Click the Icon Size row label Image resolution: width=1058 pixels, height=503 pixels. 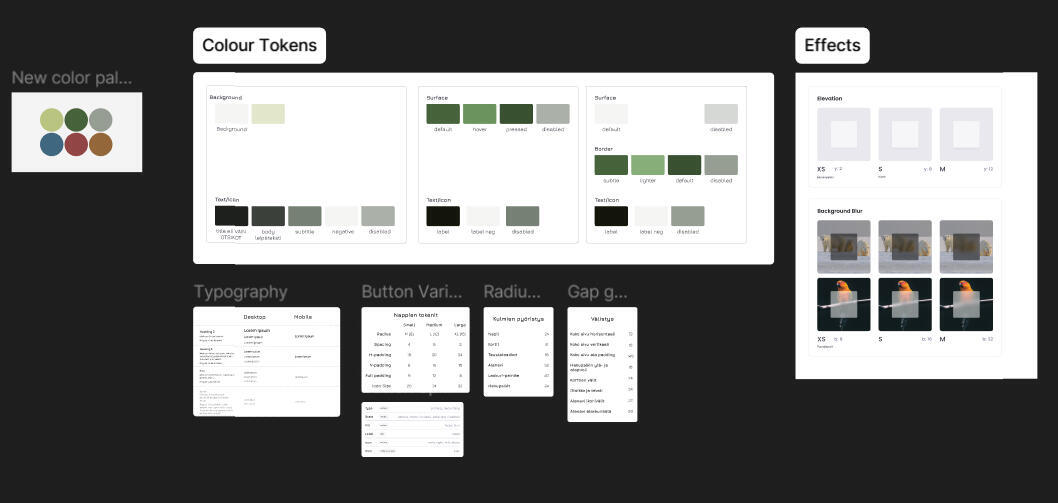(381, 386)
